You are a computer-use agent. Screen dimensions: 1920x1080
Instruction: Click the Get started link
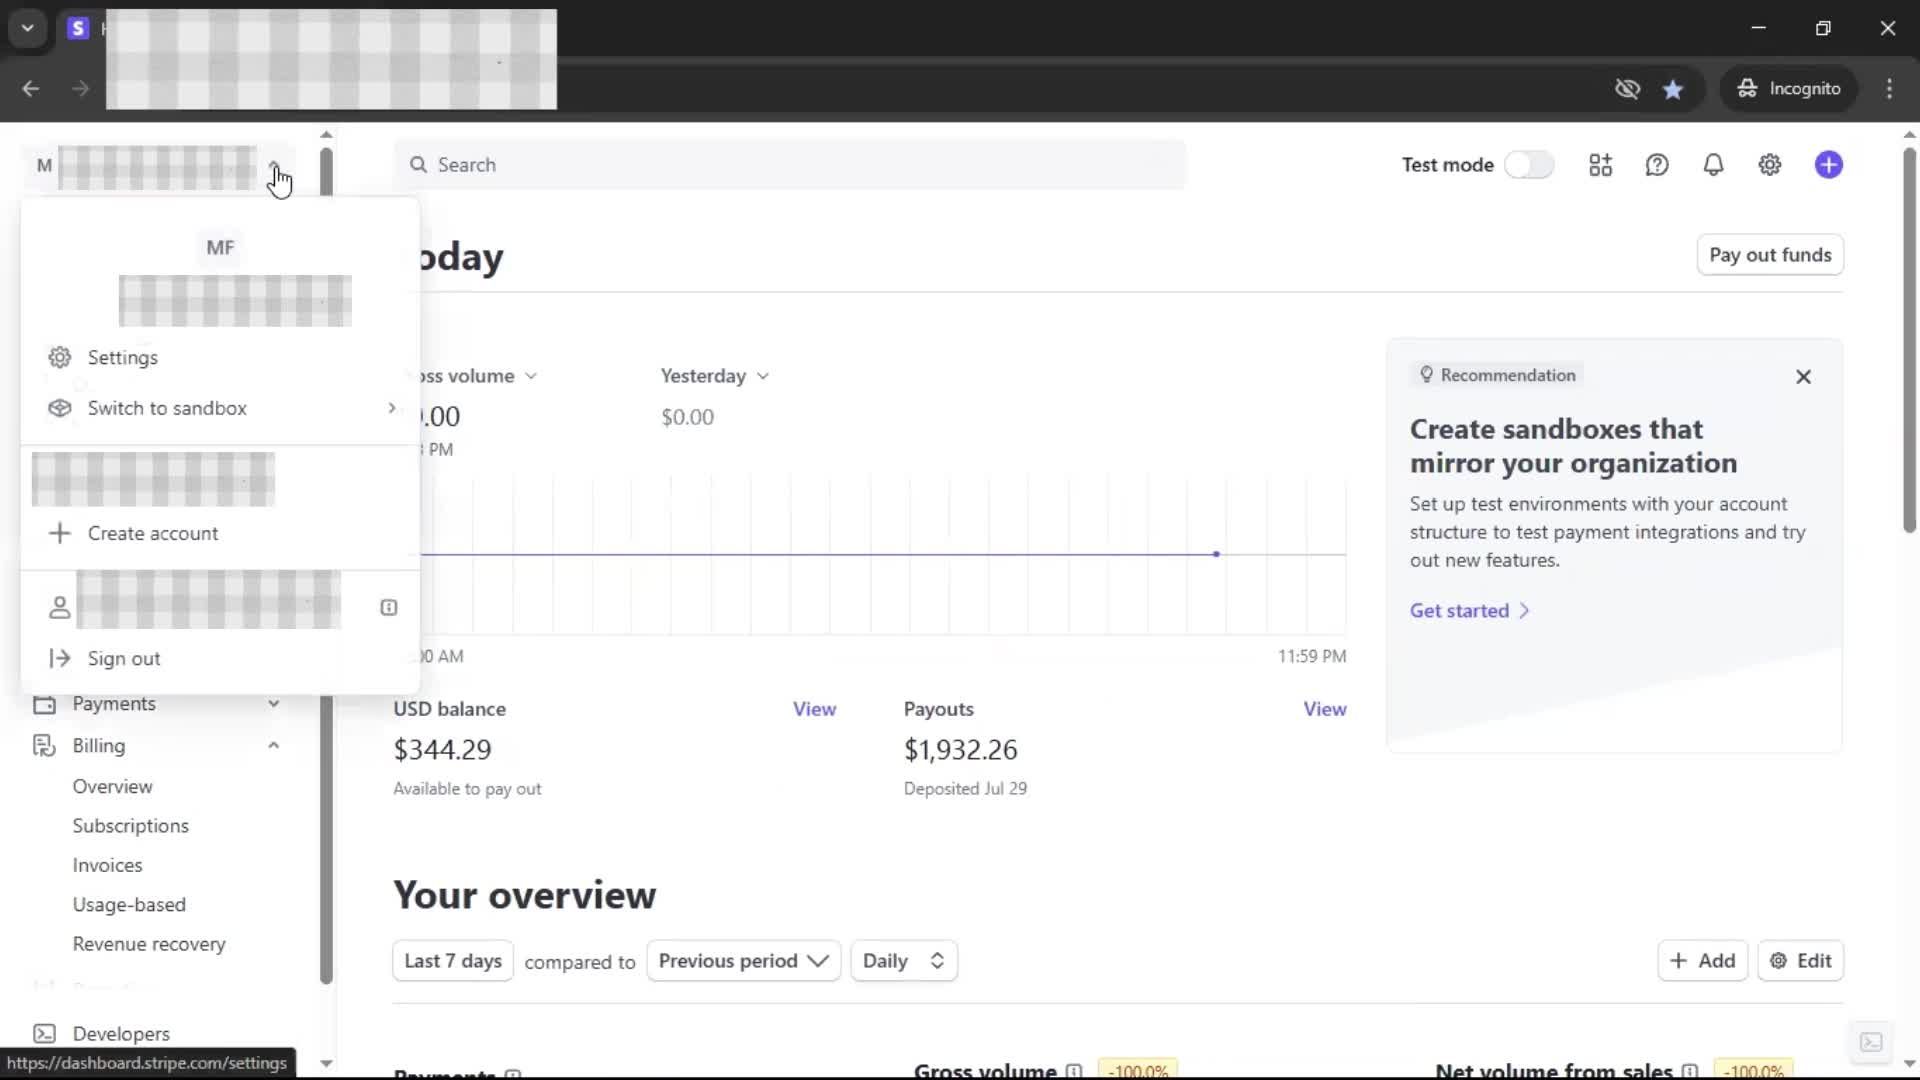click(1469, 611)
